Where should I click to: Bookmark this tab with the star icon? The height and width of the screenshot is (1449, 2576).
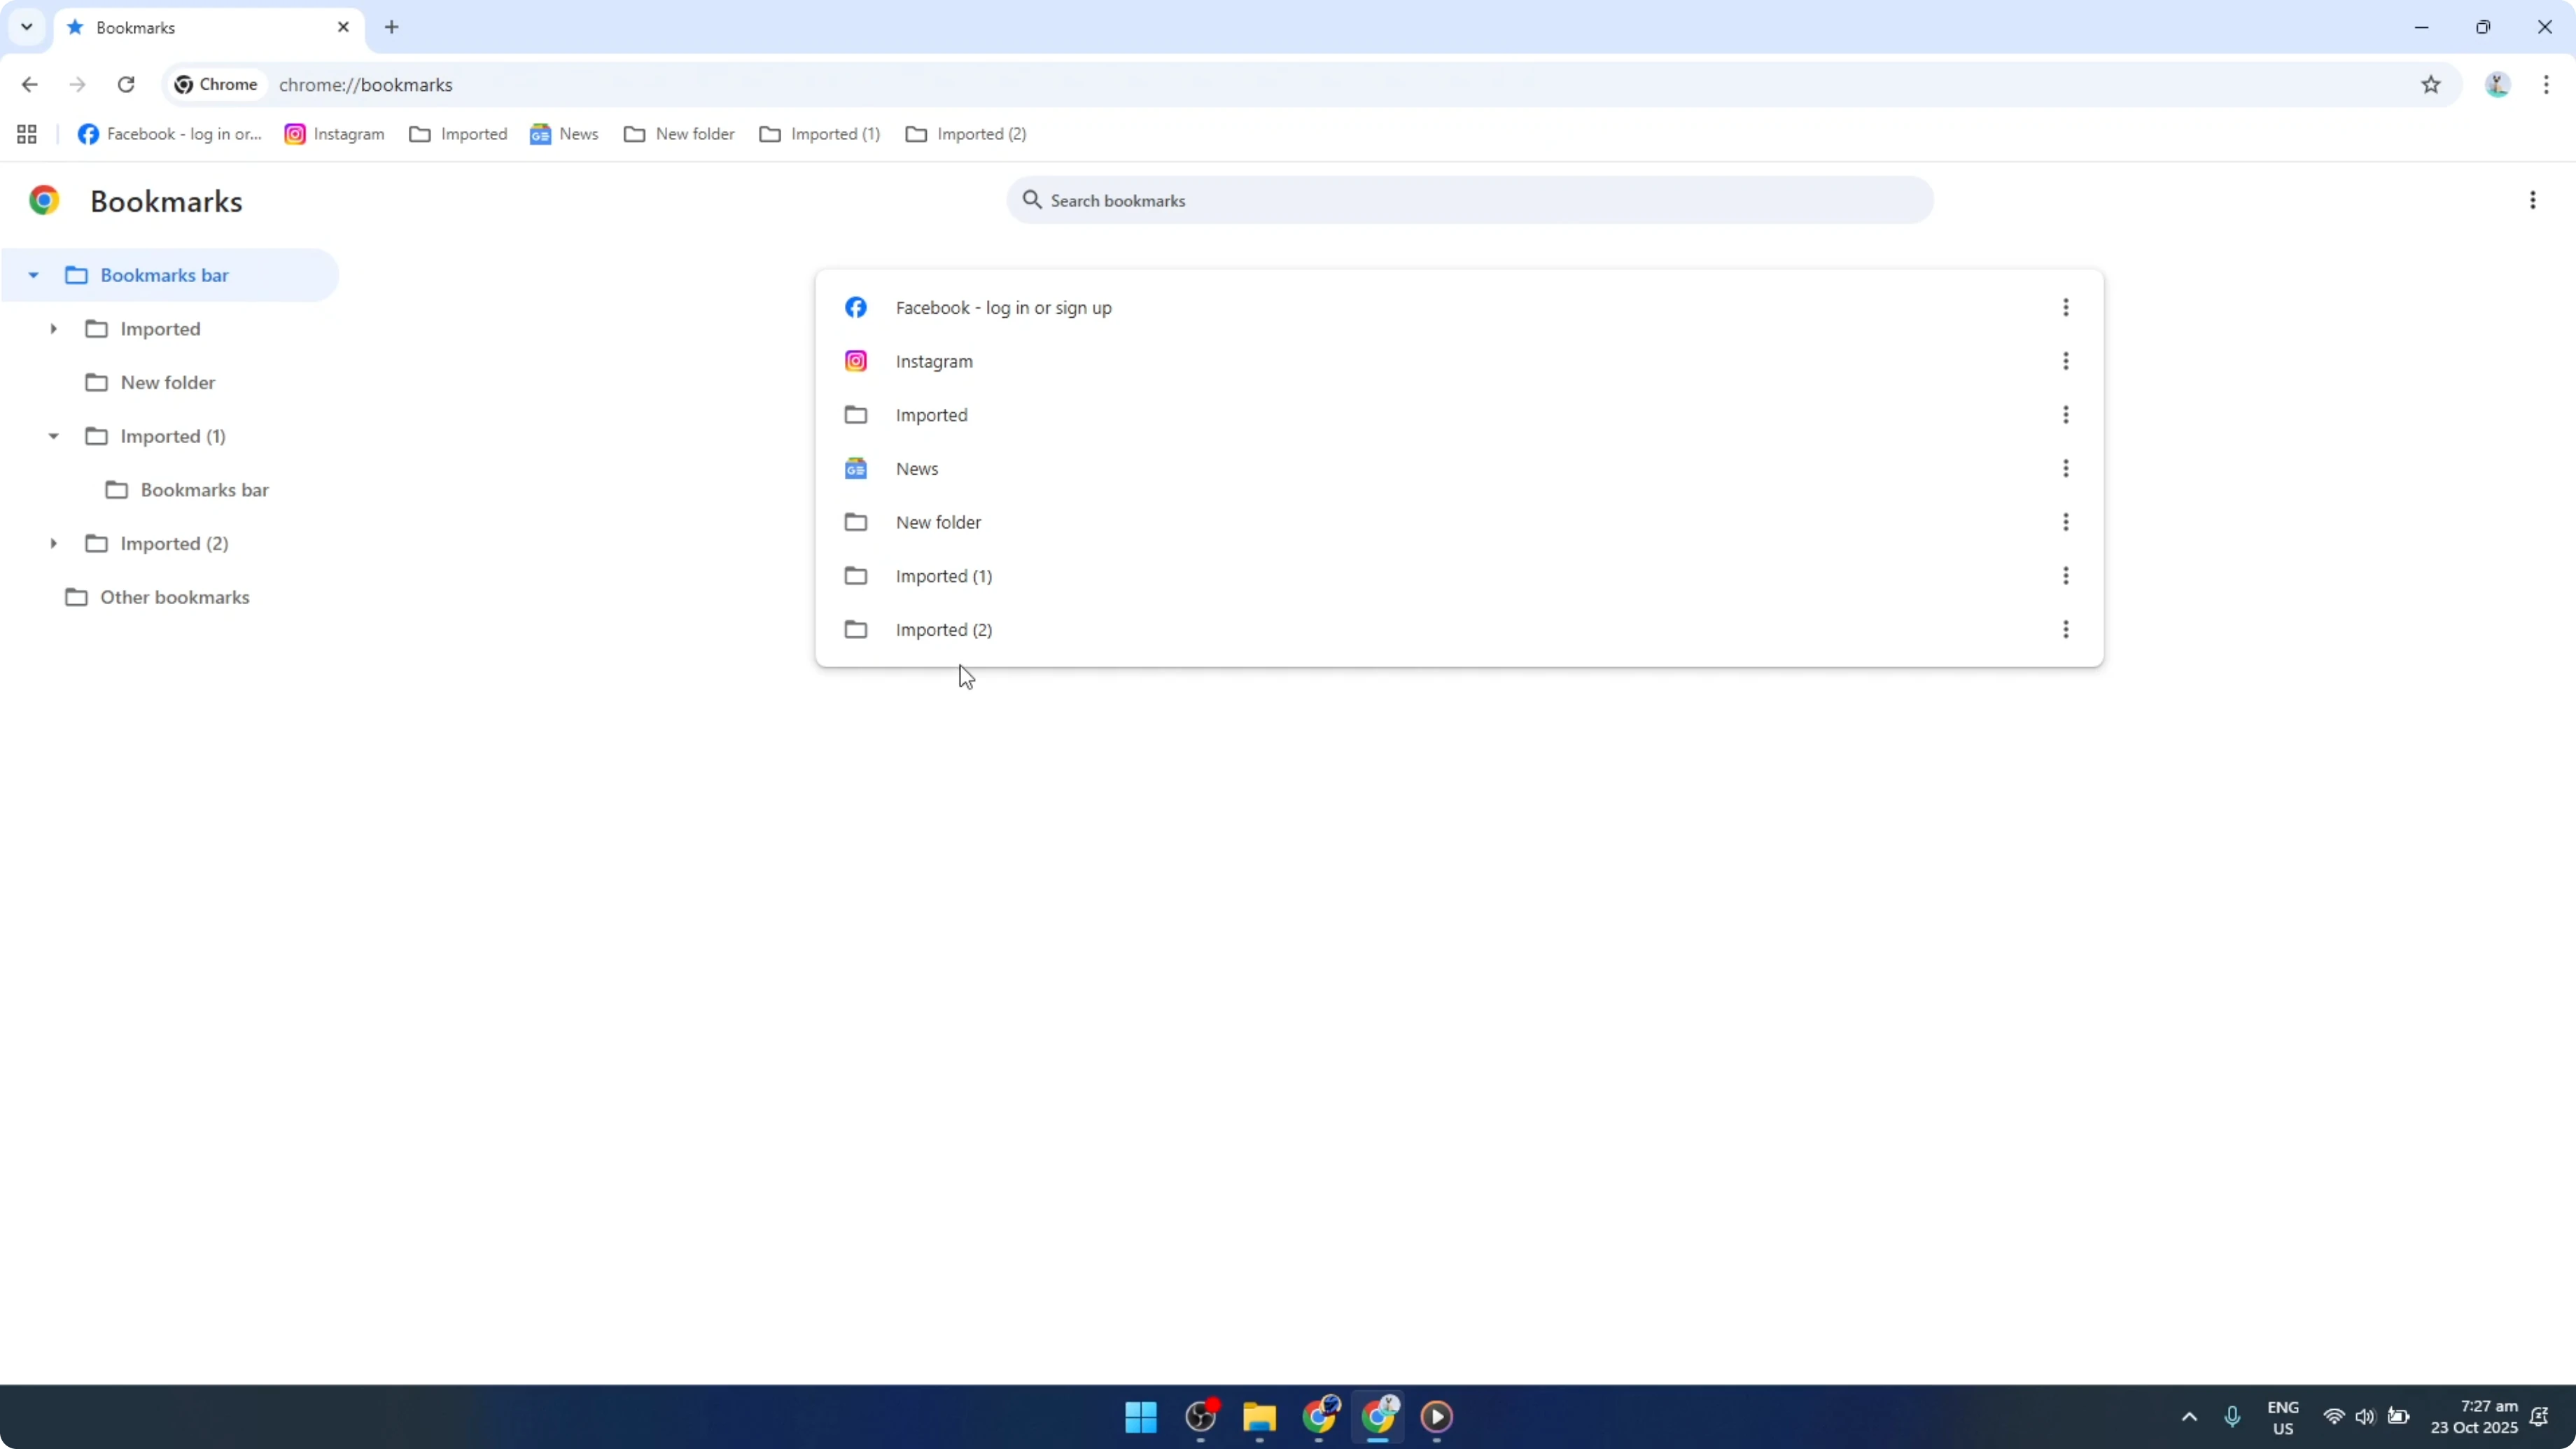tap(2431, 84)
